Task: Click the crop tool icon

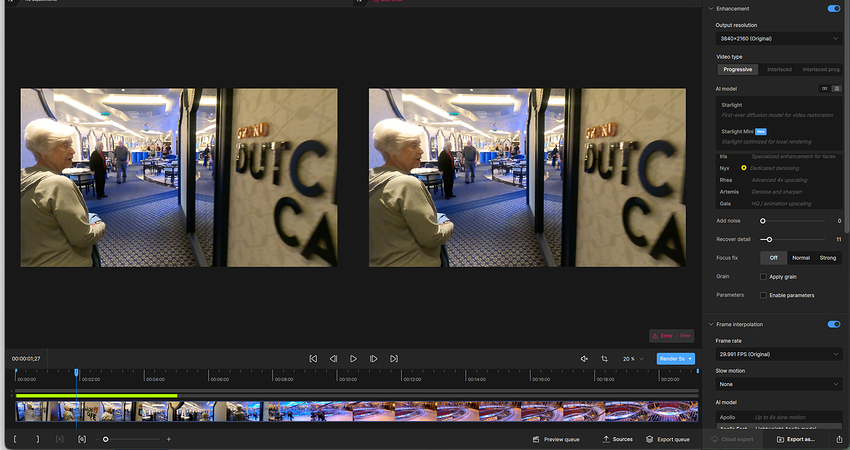Action: tap(604, 358)
